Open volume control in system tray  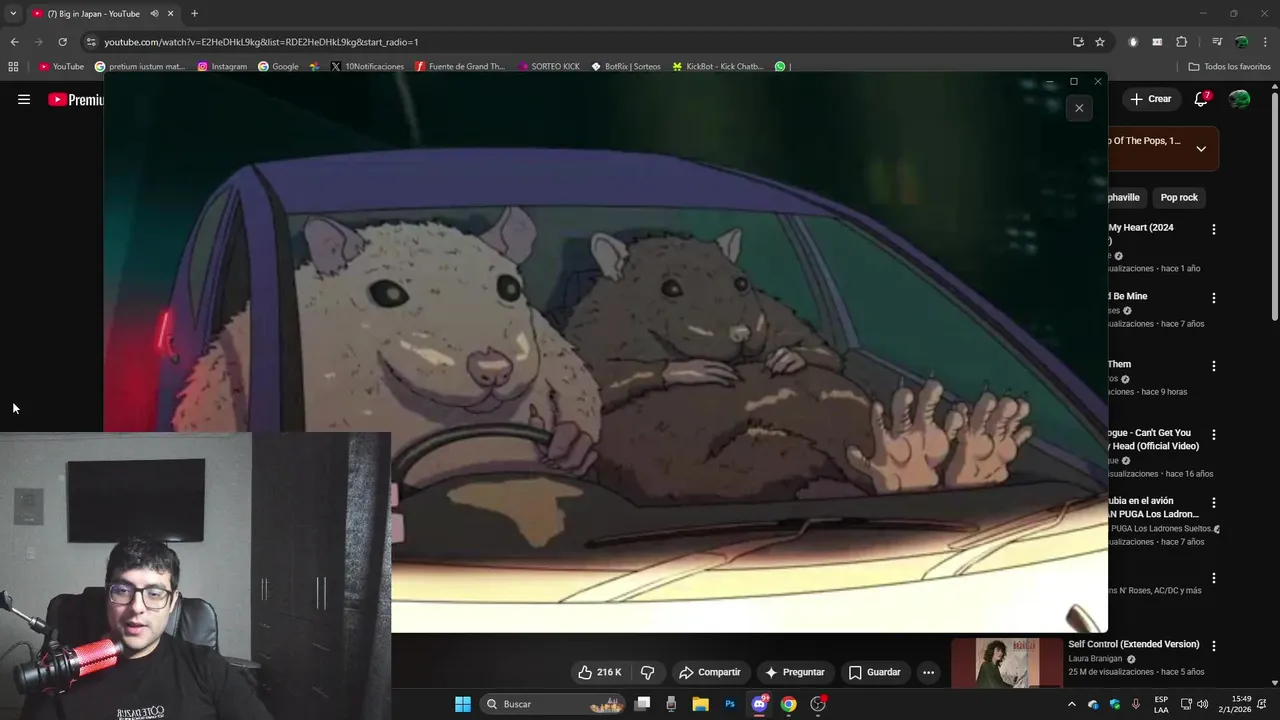(x=1202, y=704)
